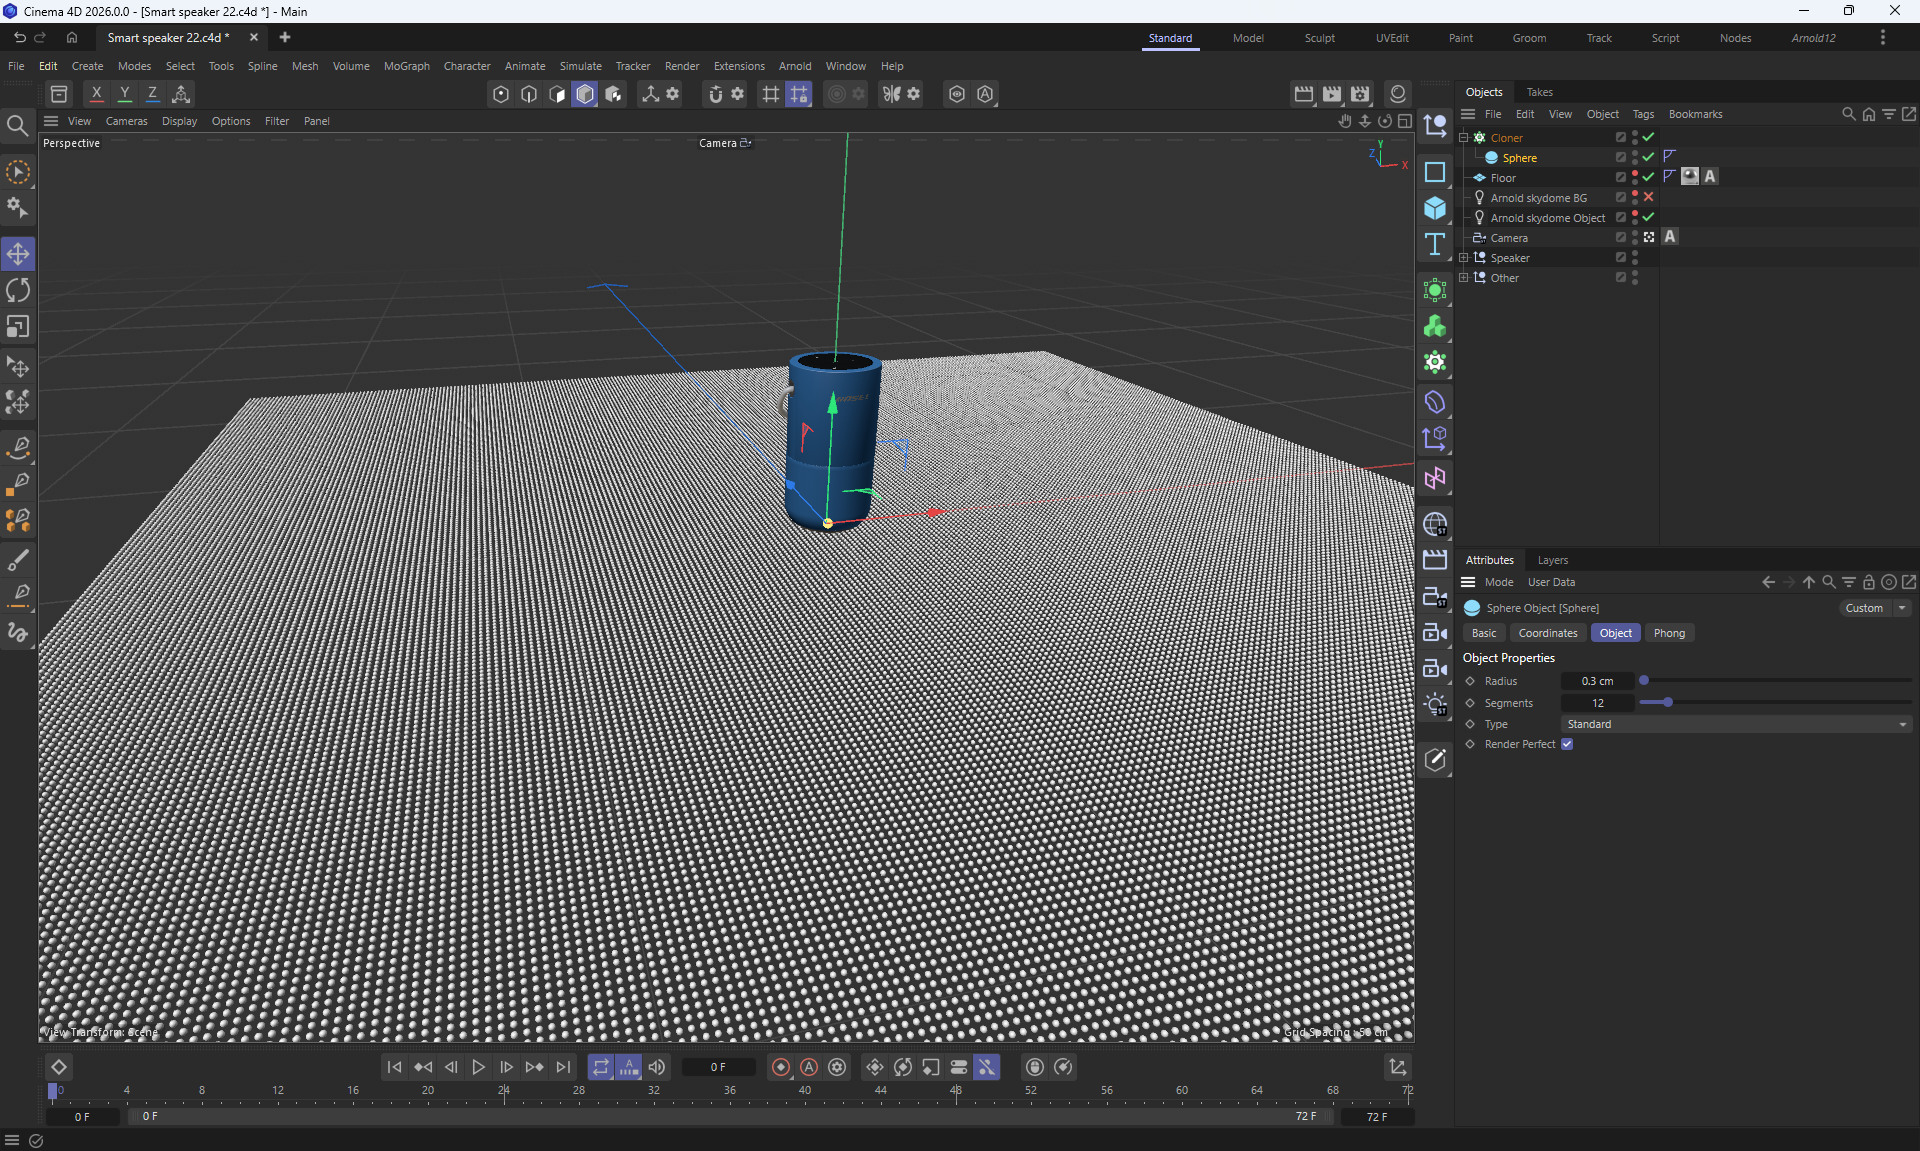The width and height of the screenshot is (1920, 1151).
Task: Toggle Arnold skydome BG enable mark
Action: [1649, 198]
